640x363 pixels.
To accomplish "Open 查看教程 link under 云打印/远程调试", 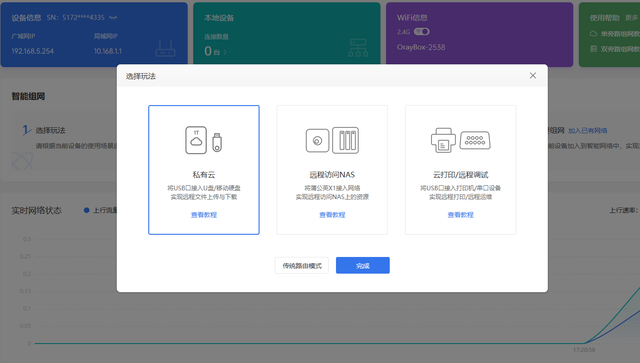I will [460, 215].
